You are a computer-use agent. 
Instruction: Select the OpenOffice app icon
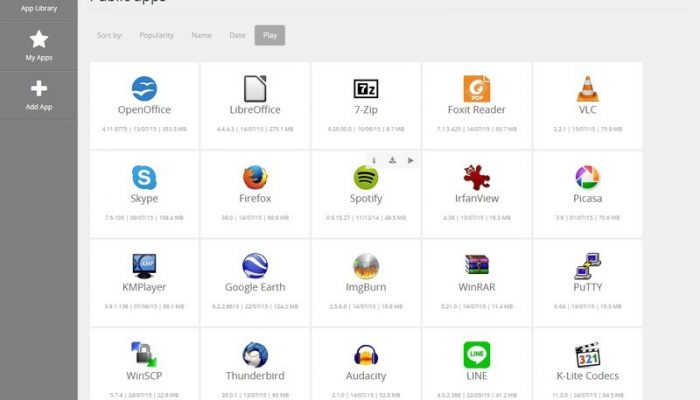coord(144,88)
